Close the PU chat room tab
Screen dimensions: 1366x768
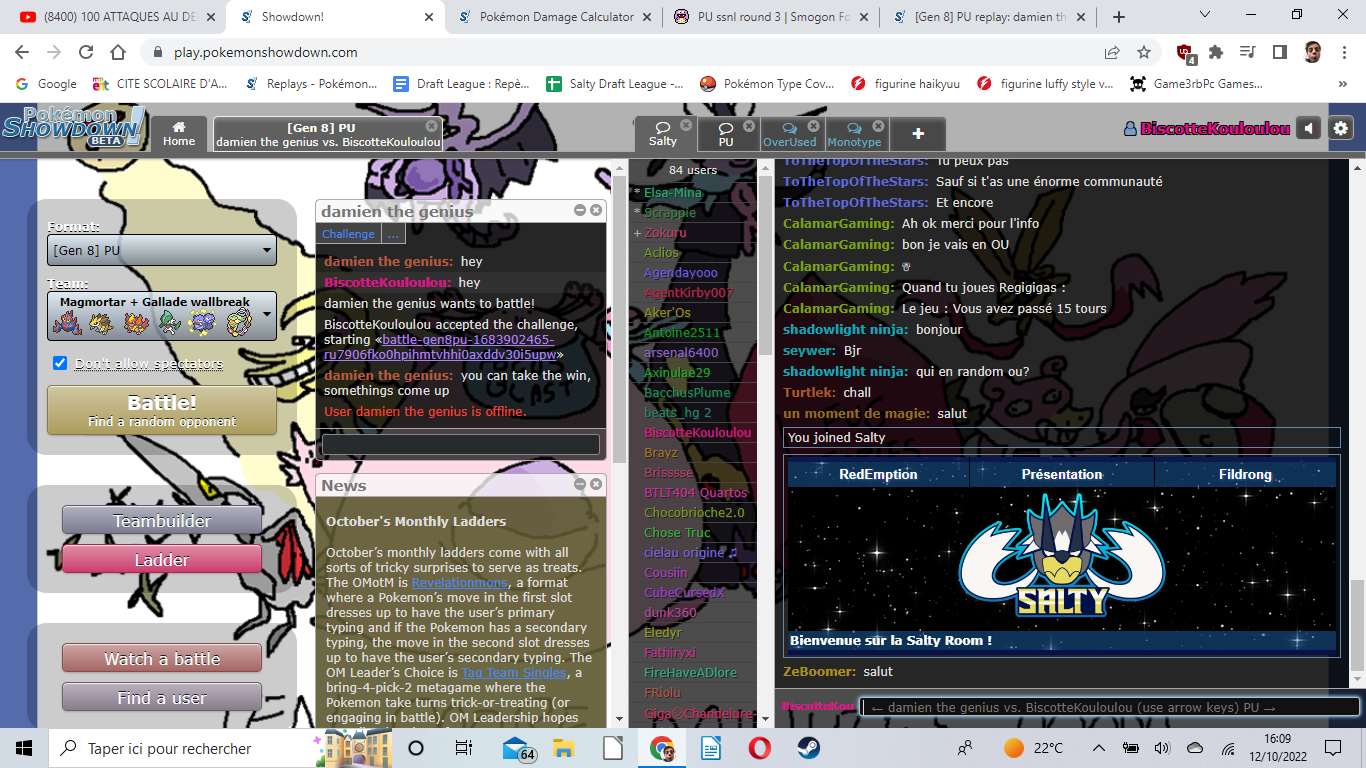click(x=750, y=126)
